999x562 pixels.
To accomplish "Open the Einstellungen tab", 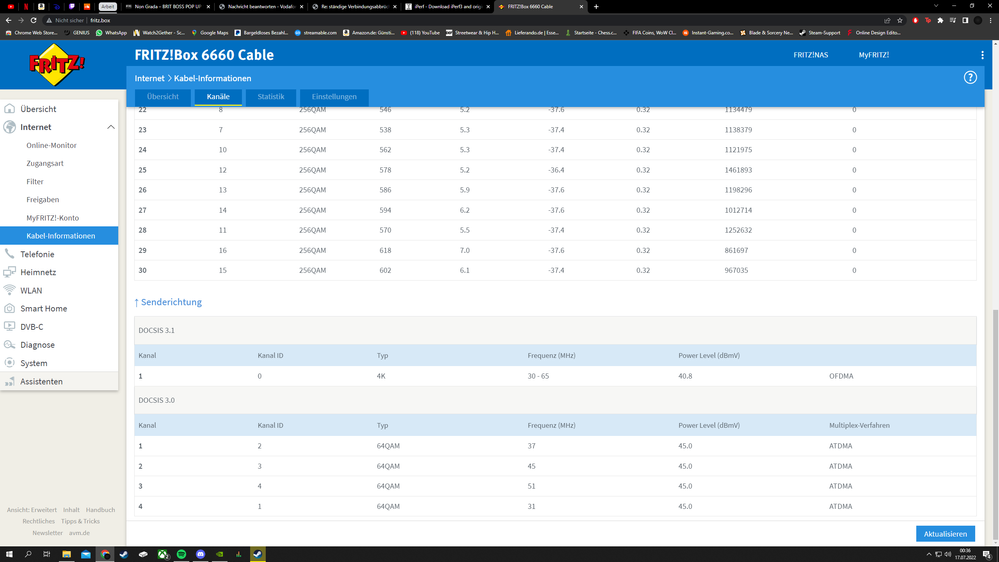I will click(334, 97).
